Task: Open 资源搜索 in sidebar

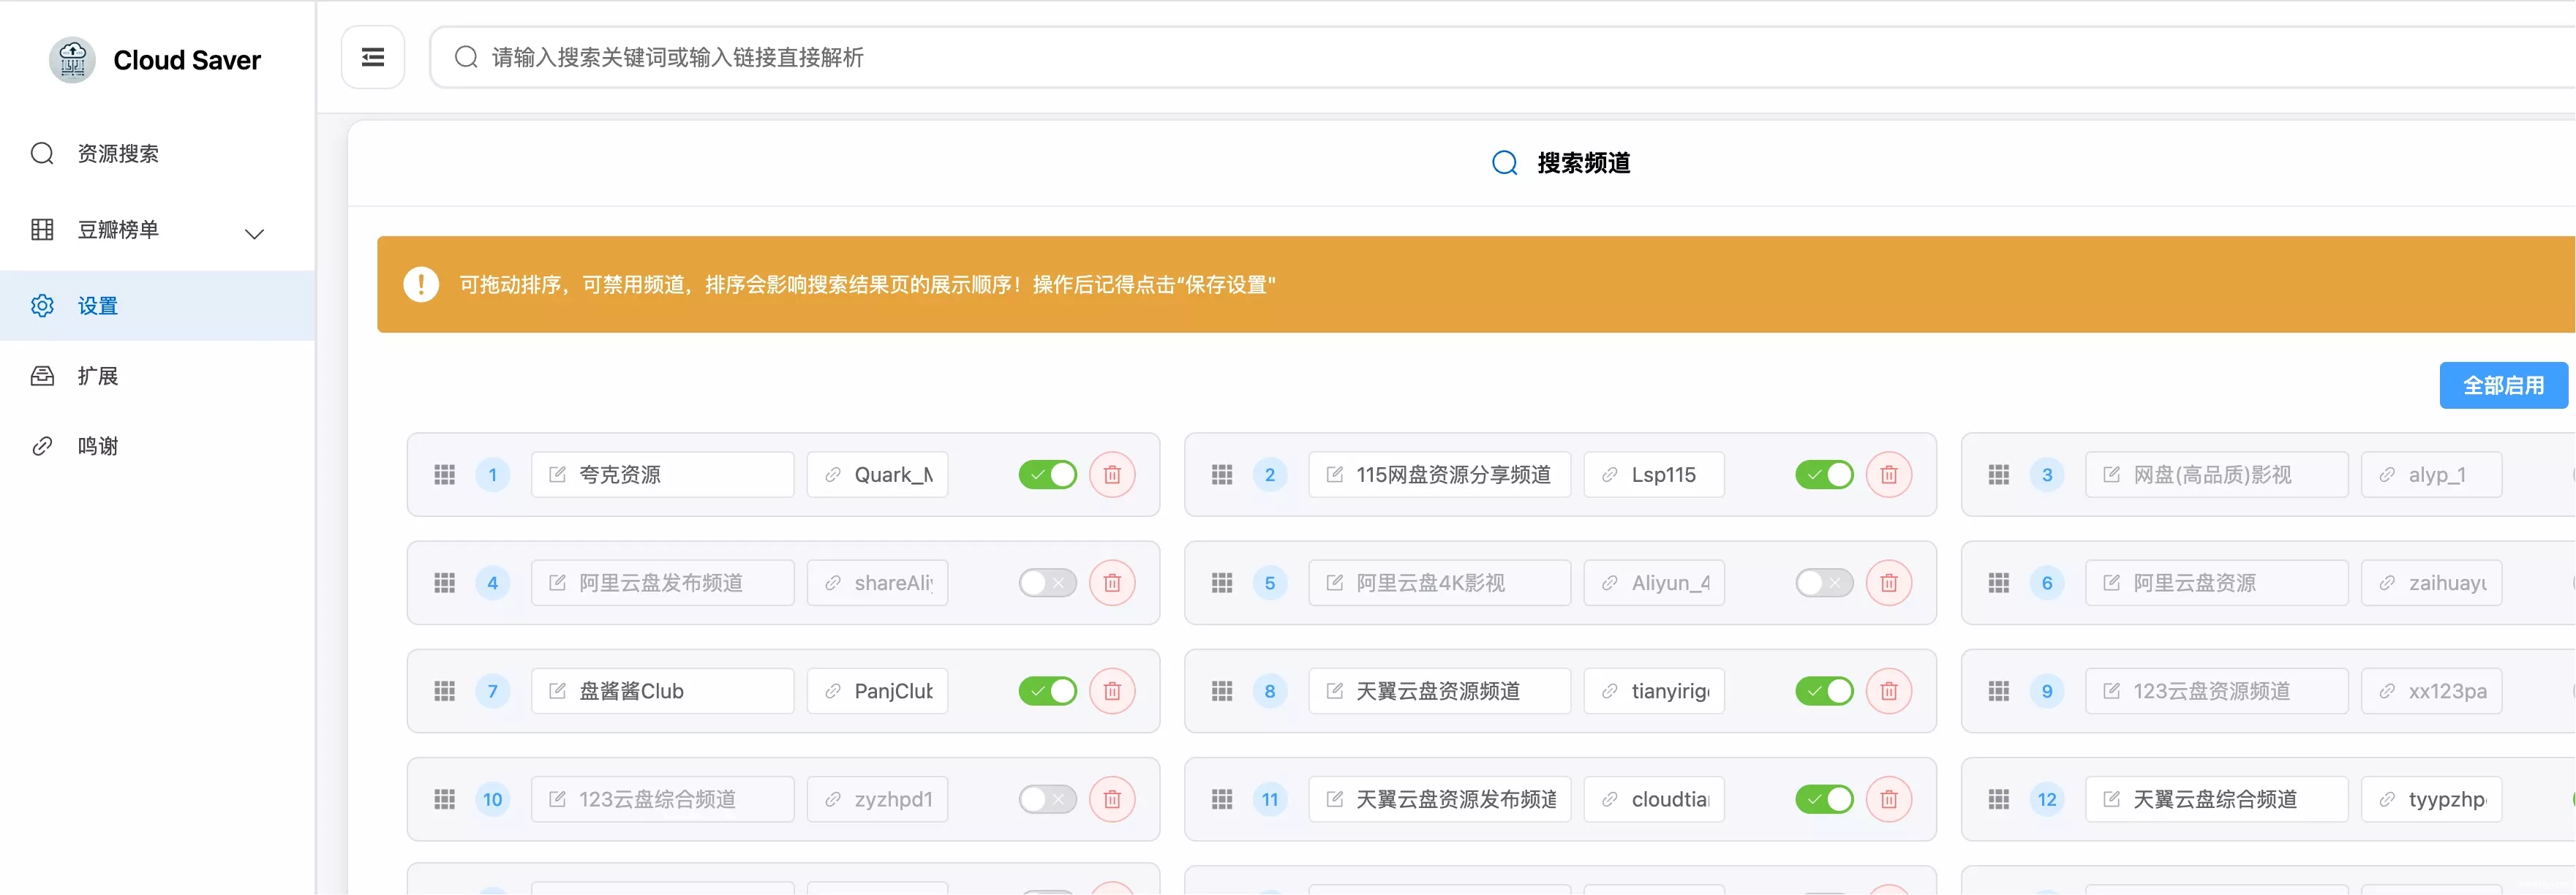Action: click(x=158, y=153)
